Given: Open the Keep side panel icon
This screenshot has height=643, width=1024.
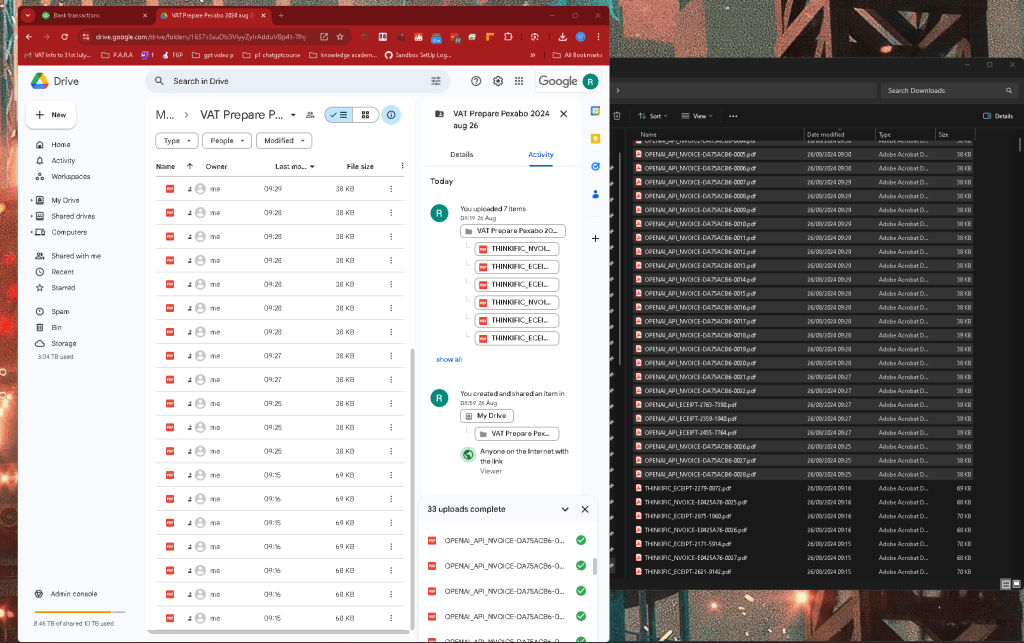Looking at the screenshot, I should coord(595,138).
